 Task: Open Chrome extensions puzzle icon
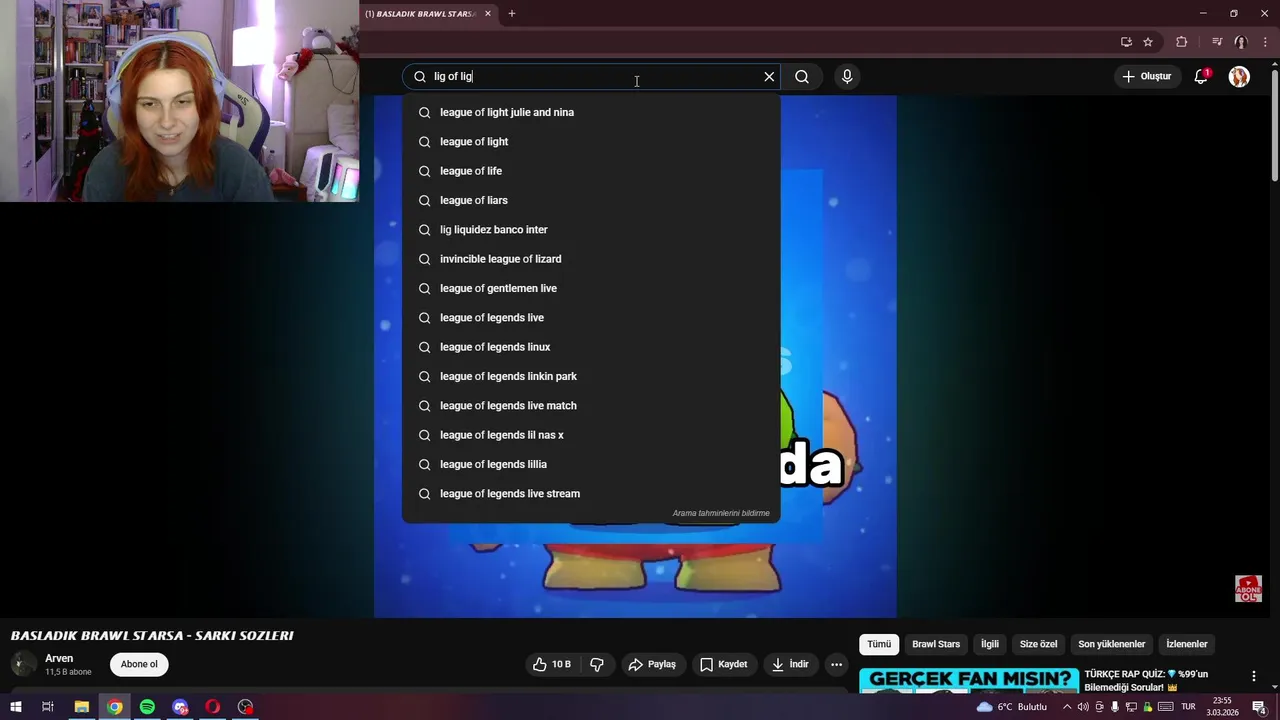[x=1182, y=42]
